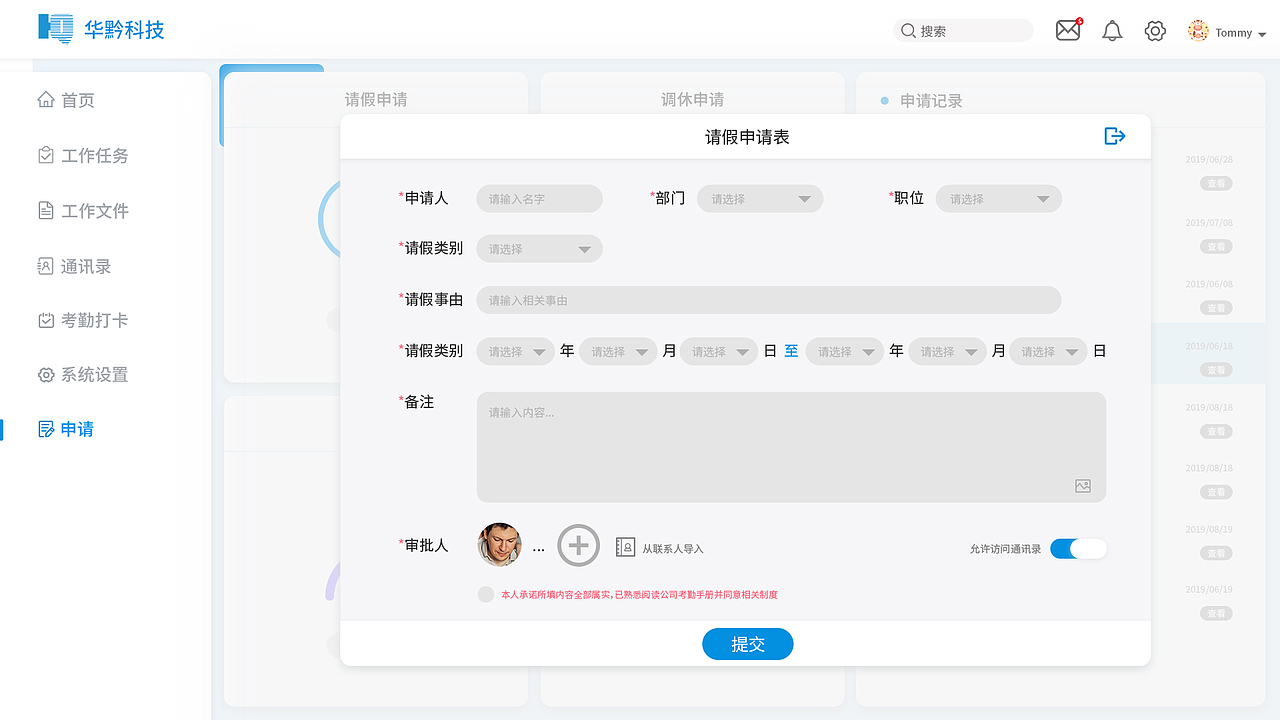Click the 2019/06/28 record date
This screenshot has width=1280, height=720.
pyautogui.click(x=1209, y=159)
